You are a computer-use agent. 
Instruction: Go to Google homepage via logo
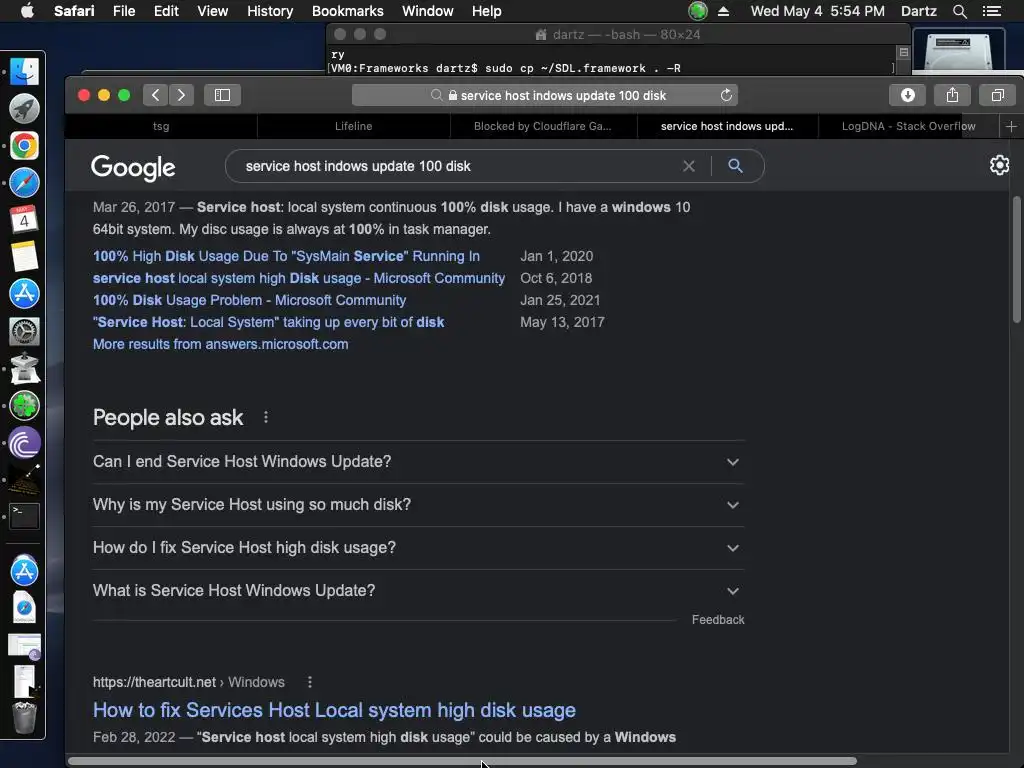point(133,168)
